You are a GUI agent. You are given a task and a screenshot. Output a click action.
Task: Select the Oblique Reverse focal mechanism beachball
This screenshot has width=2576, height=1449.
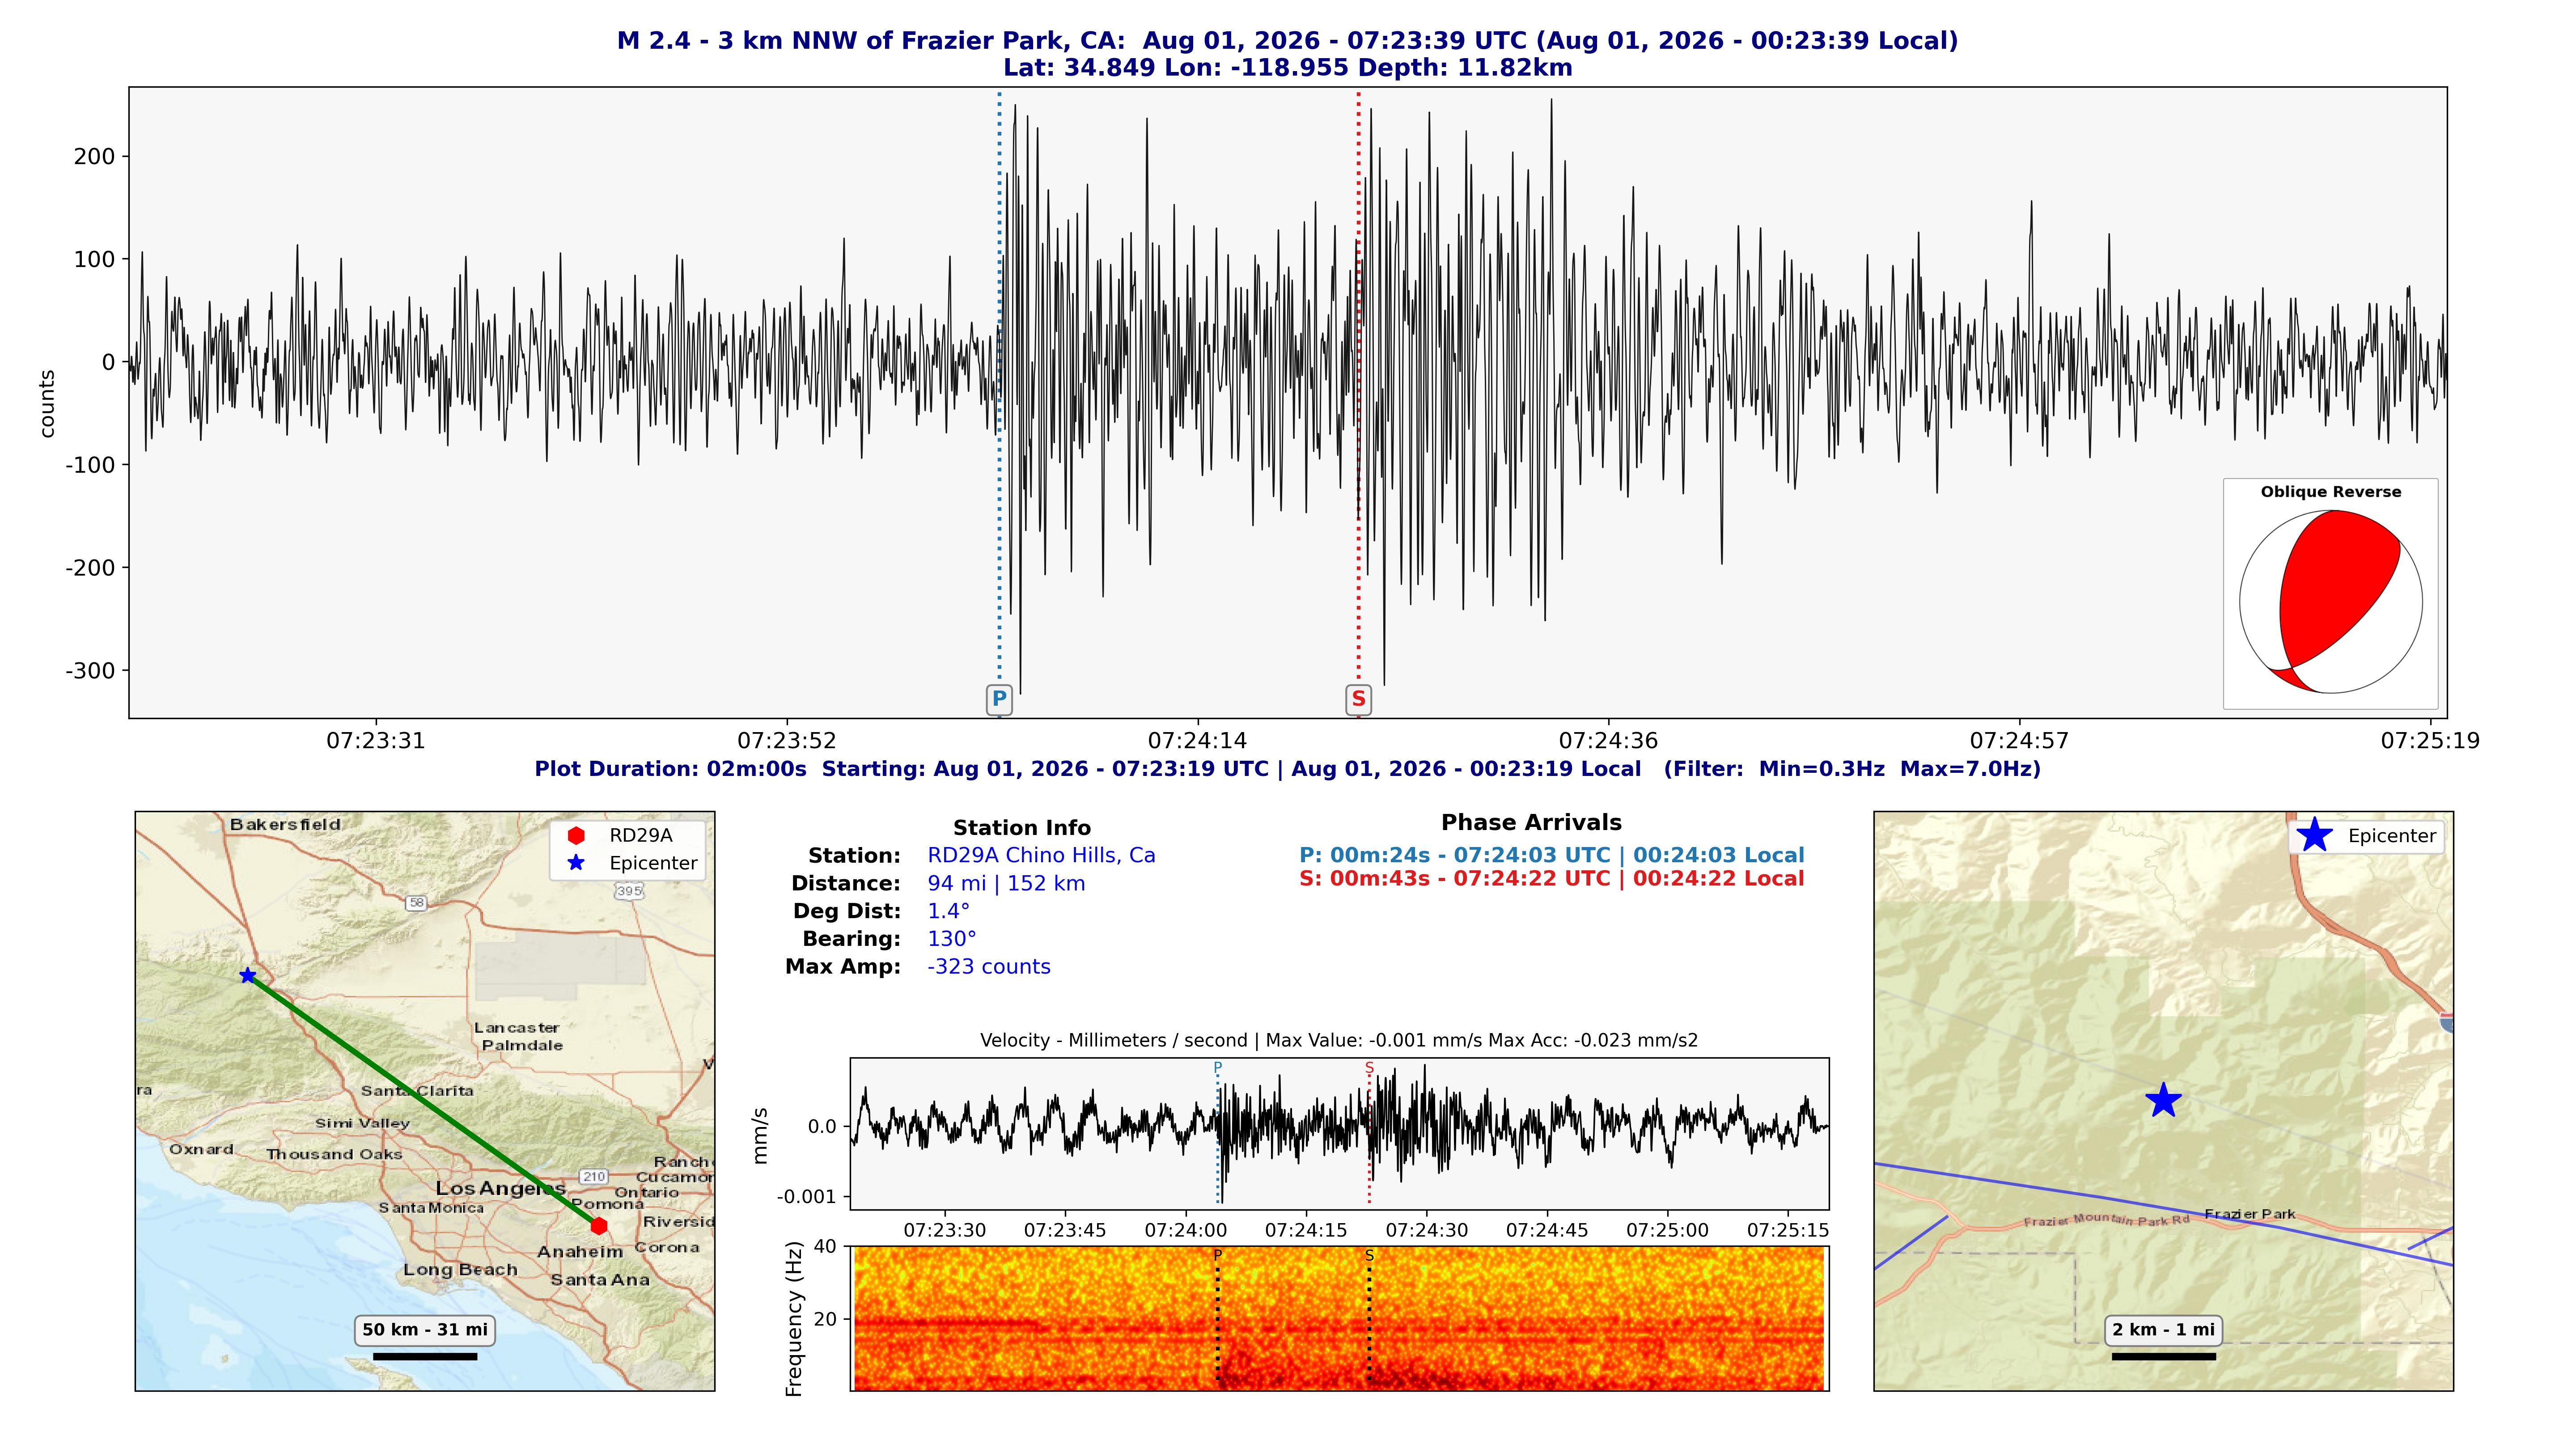2330,602
